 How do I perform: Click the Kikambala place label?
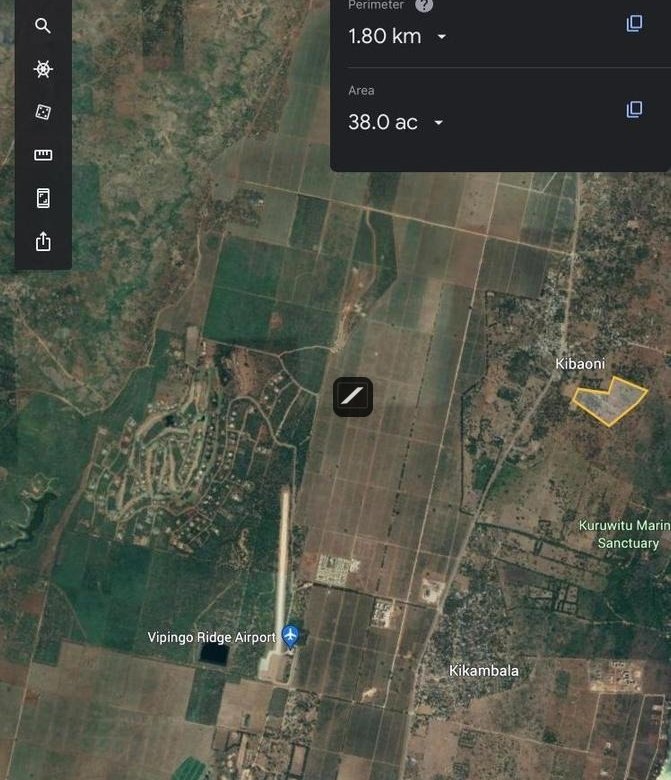(484, 671)
